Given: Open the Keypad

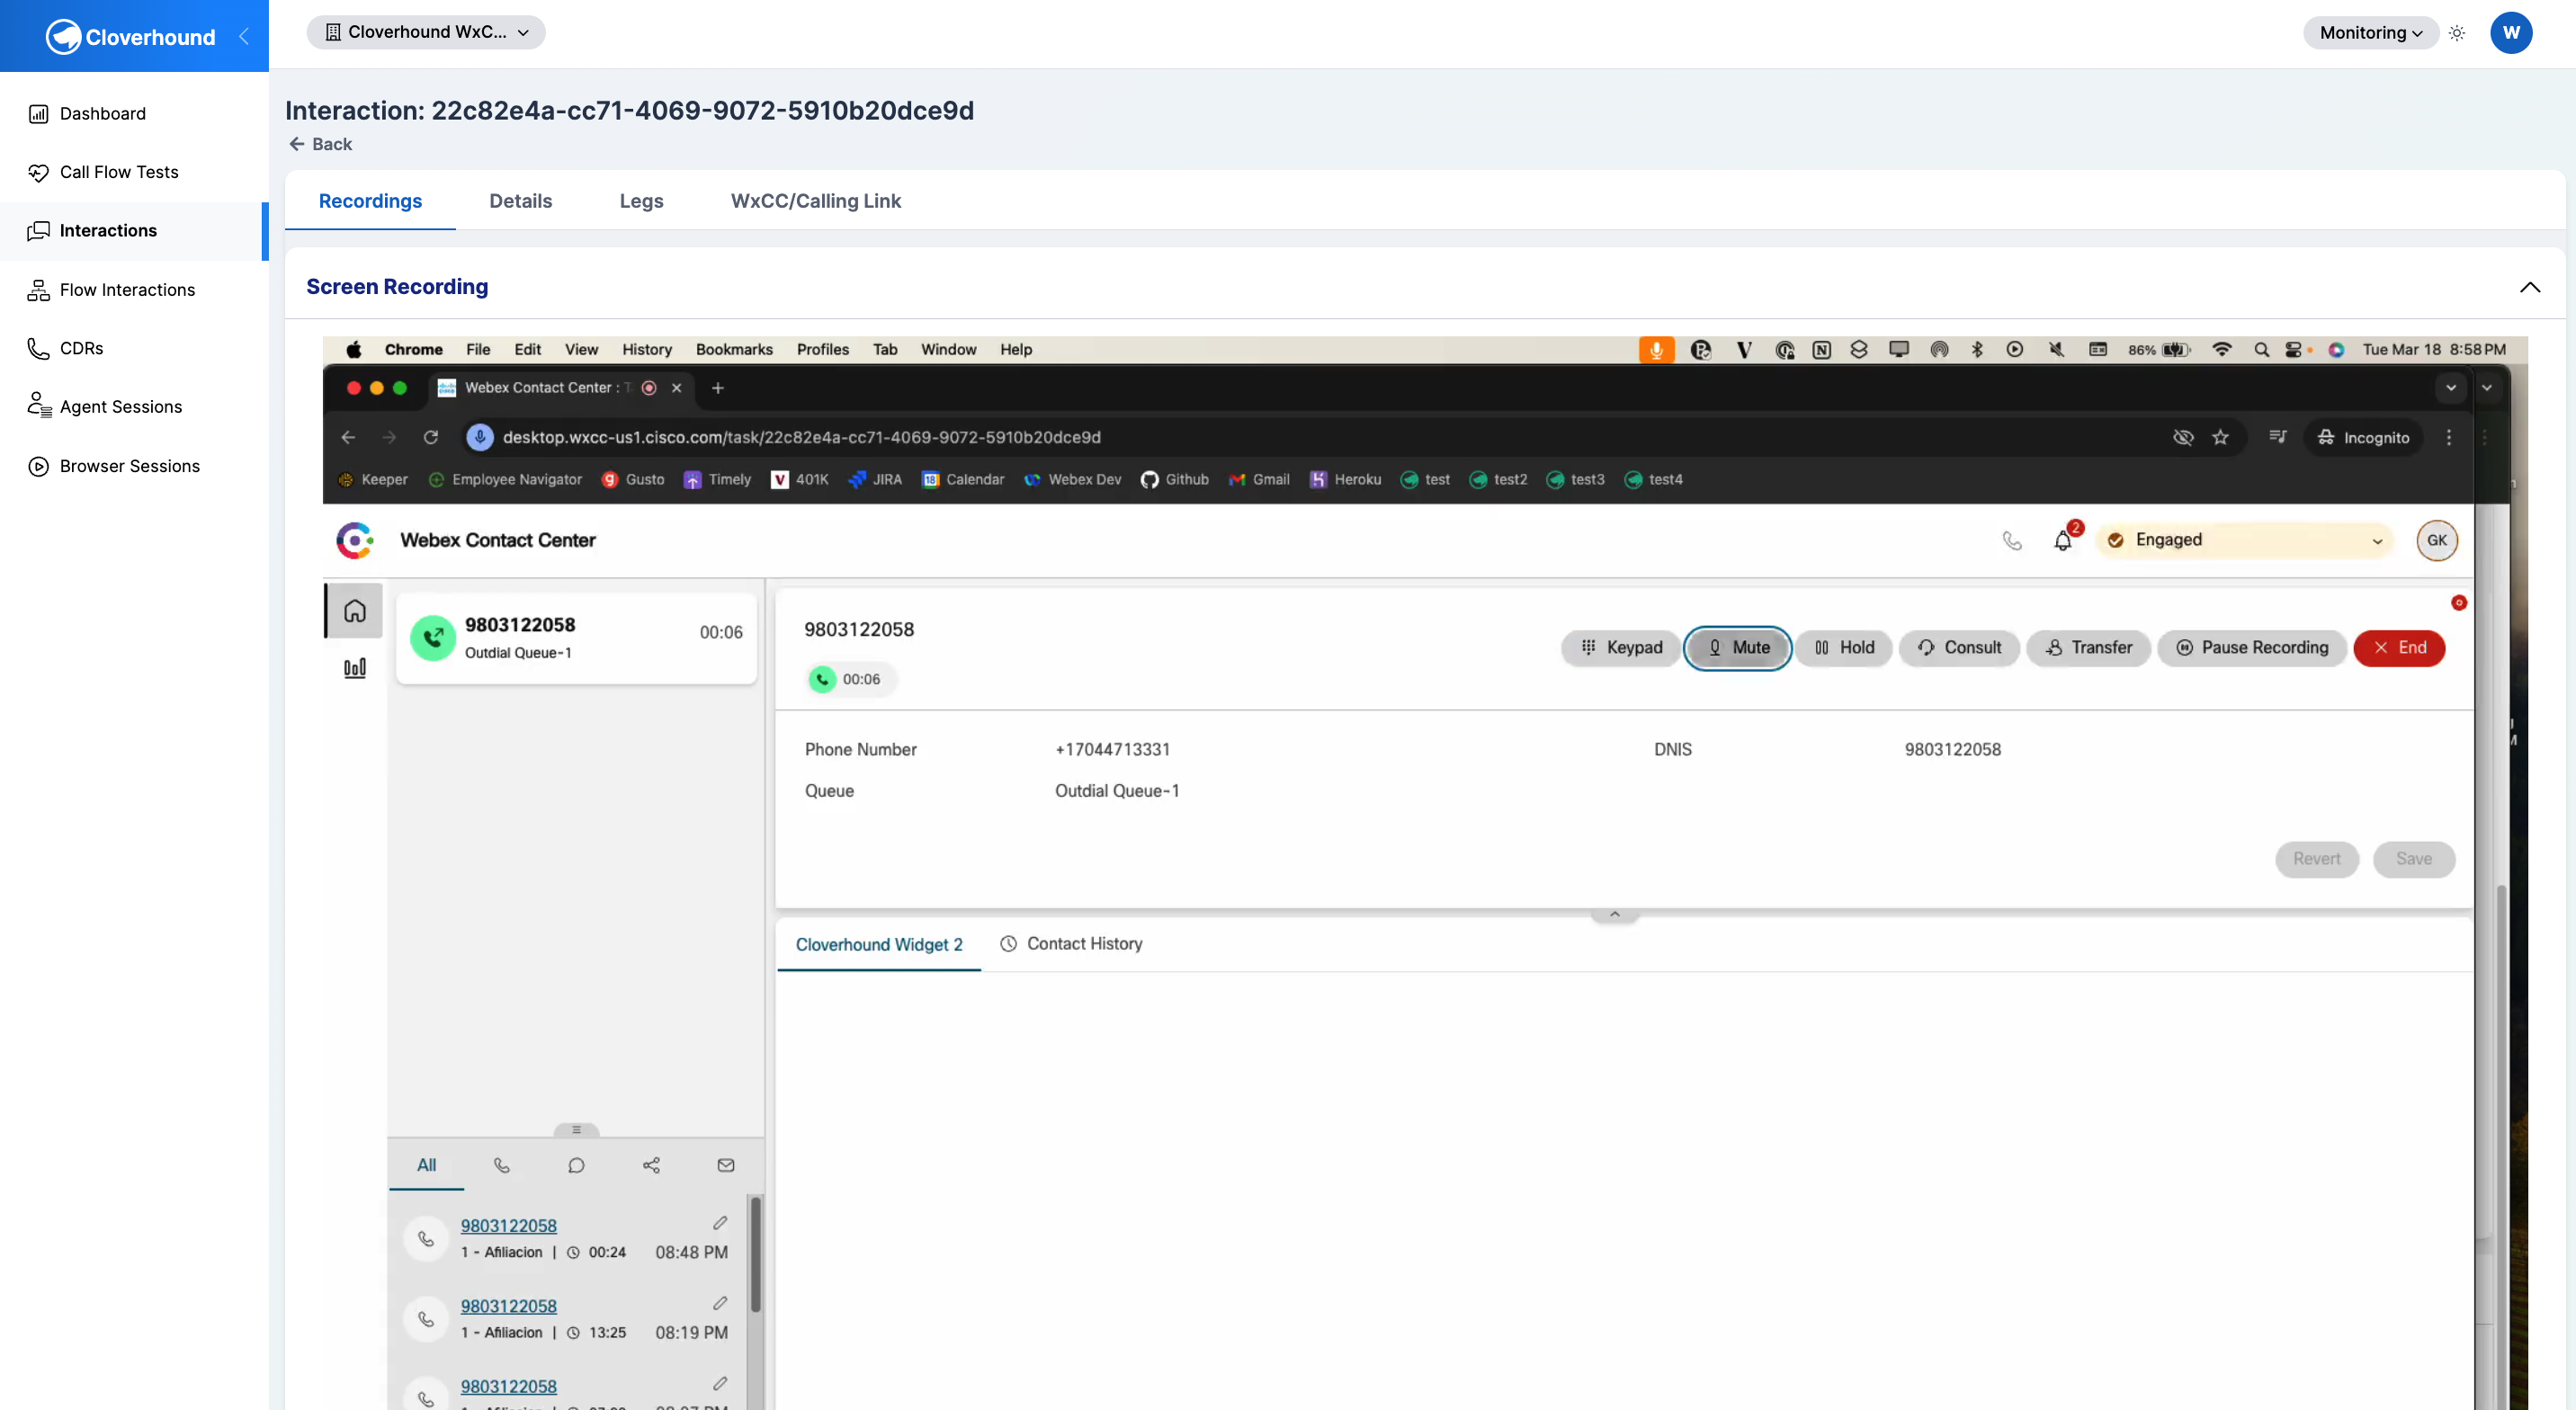Looking at the screenshot, I should click(1621, 647).
